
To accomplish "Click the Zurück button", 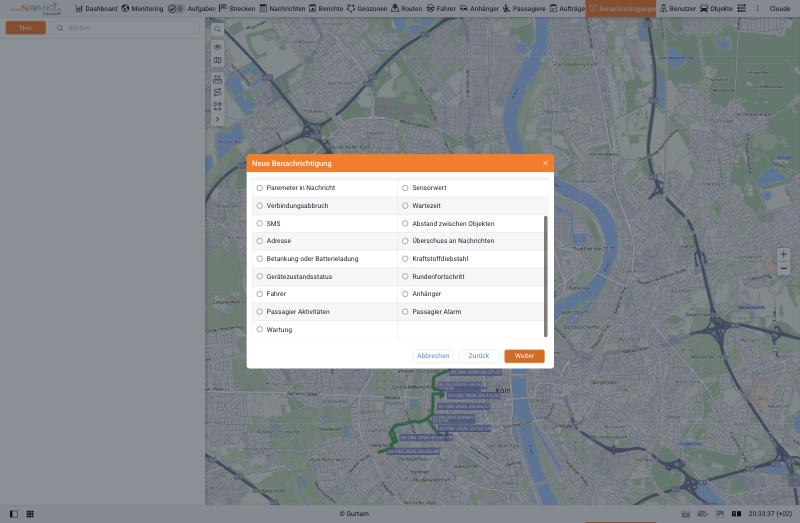I will point(479,356).
